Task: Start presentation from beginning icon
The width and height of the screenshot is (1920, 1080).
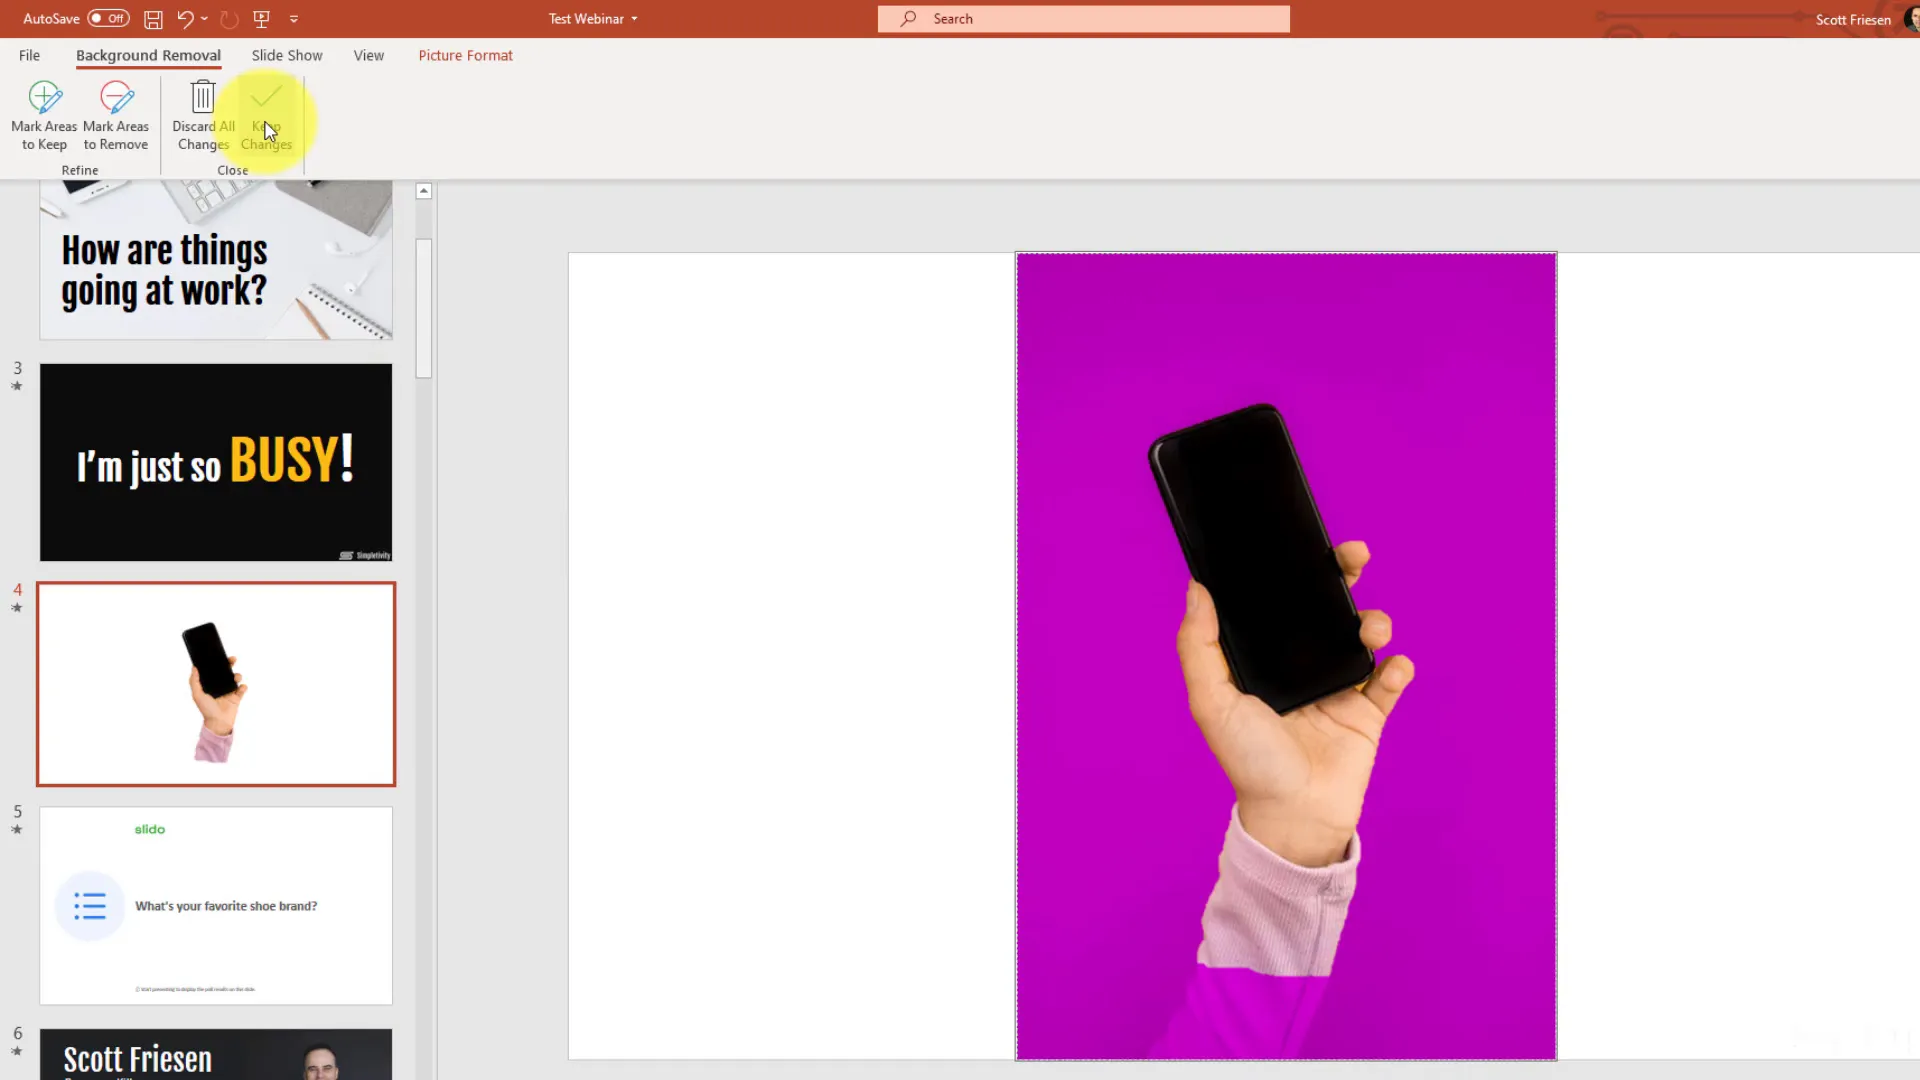Action: (x=262, y=19)
